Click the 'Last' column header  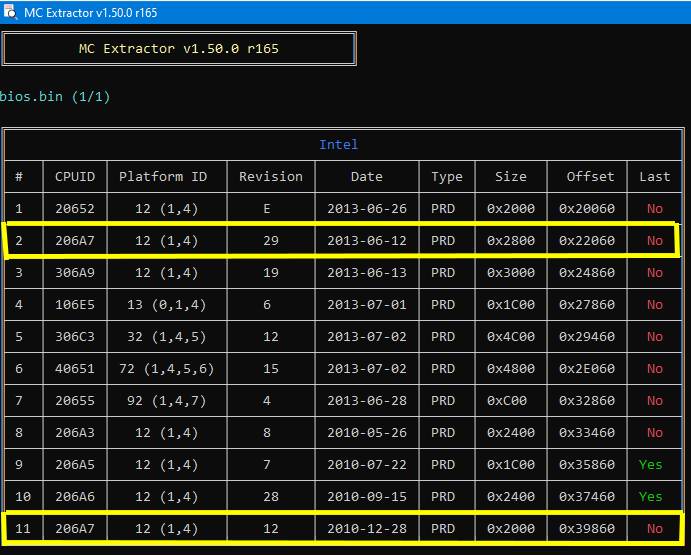pos(654,177)
